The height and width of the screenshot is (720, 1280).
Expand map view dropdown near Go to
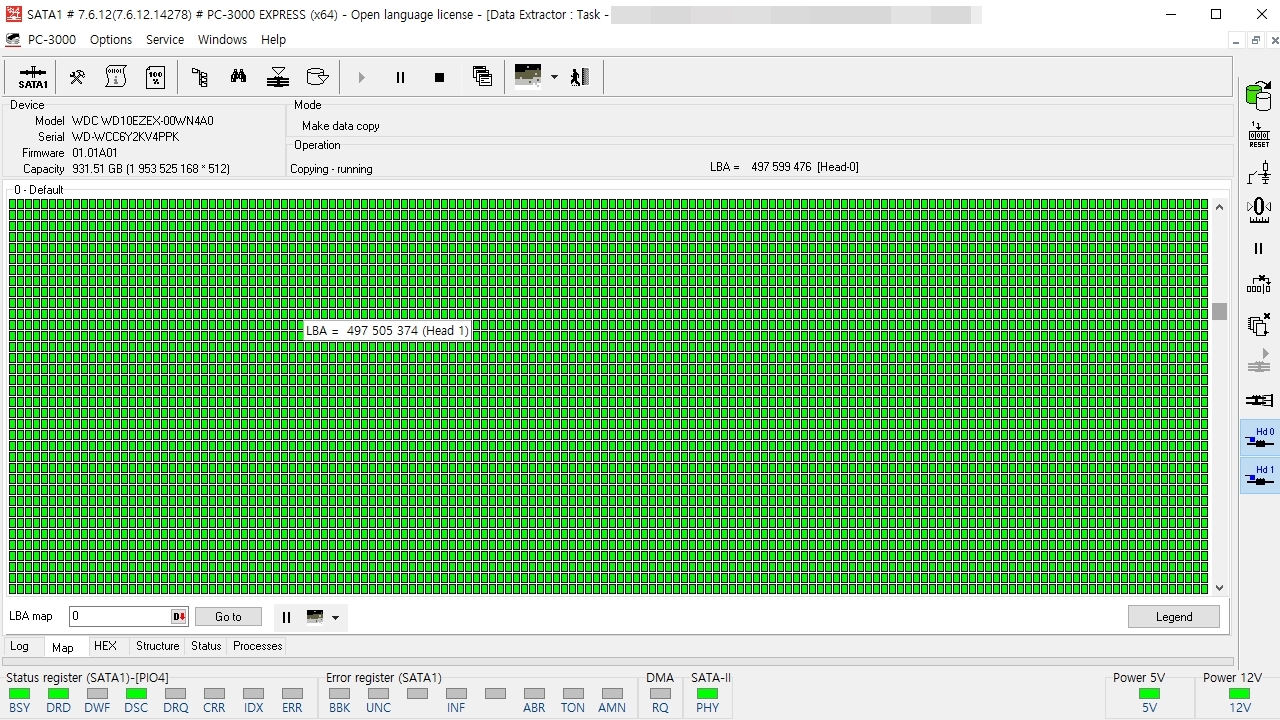335,617
